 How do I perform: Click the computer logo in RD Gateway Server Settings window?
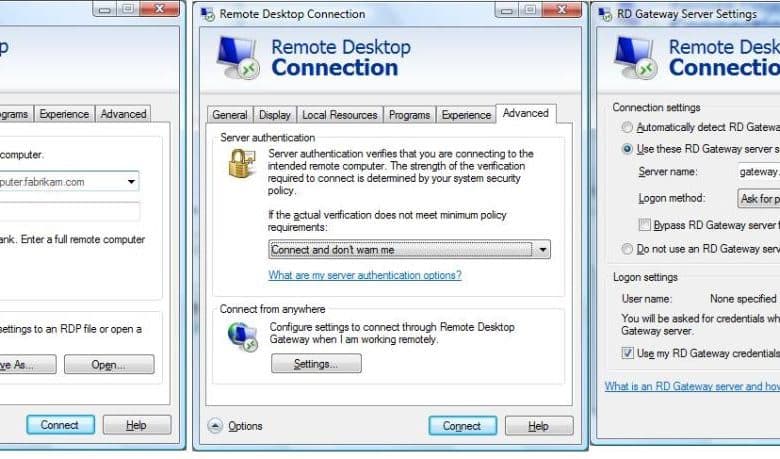point(636,58)
